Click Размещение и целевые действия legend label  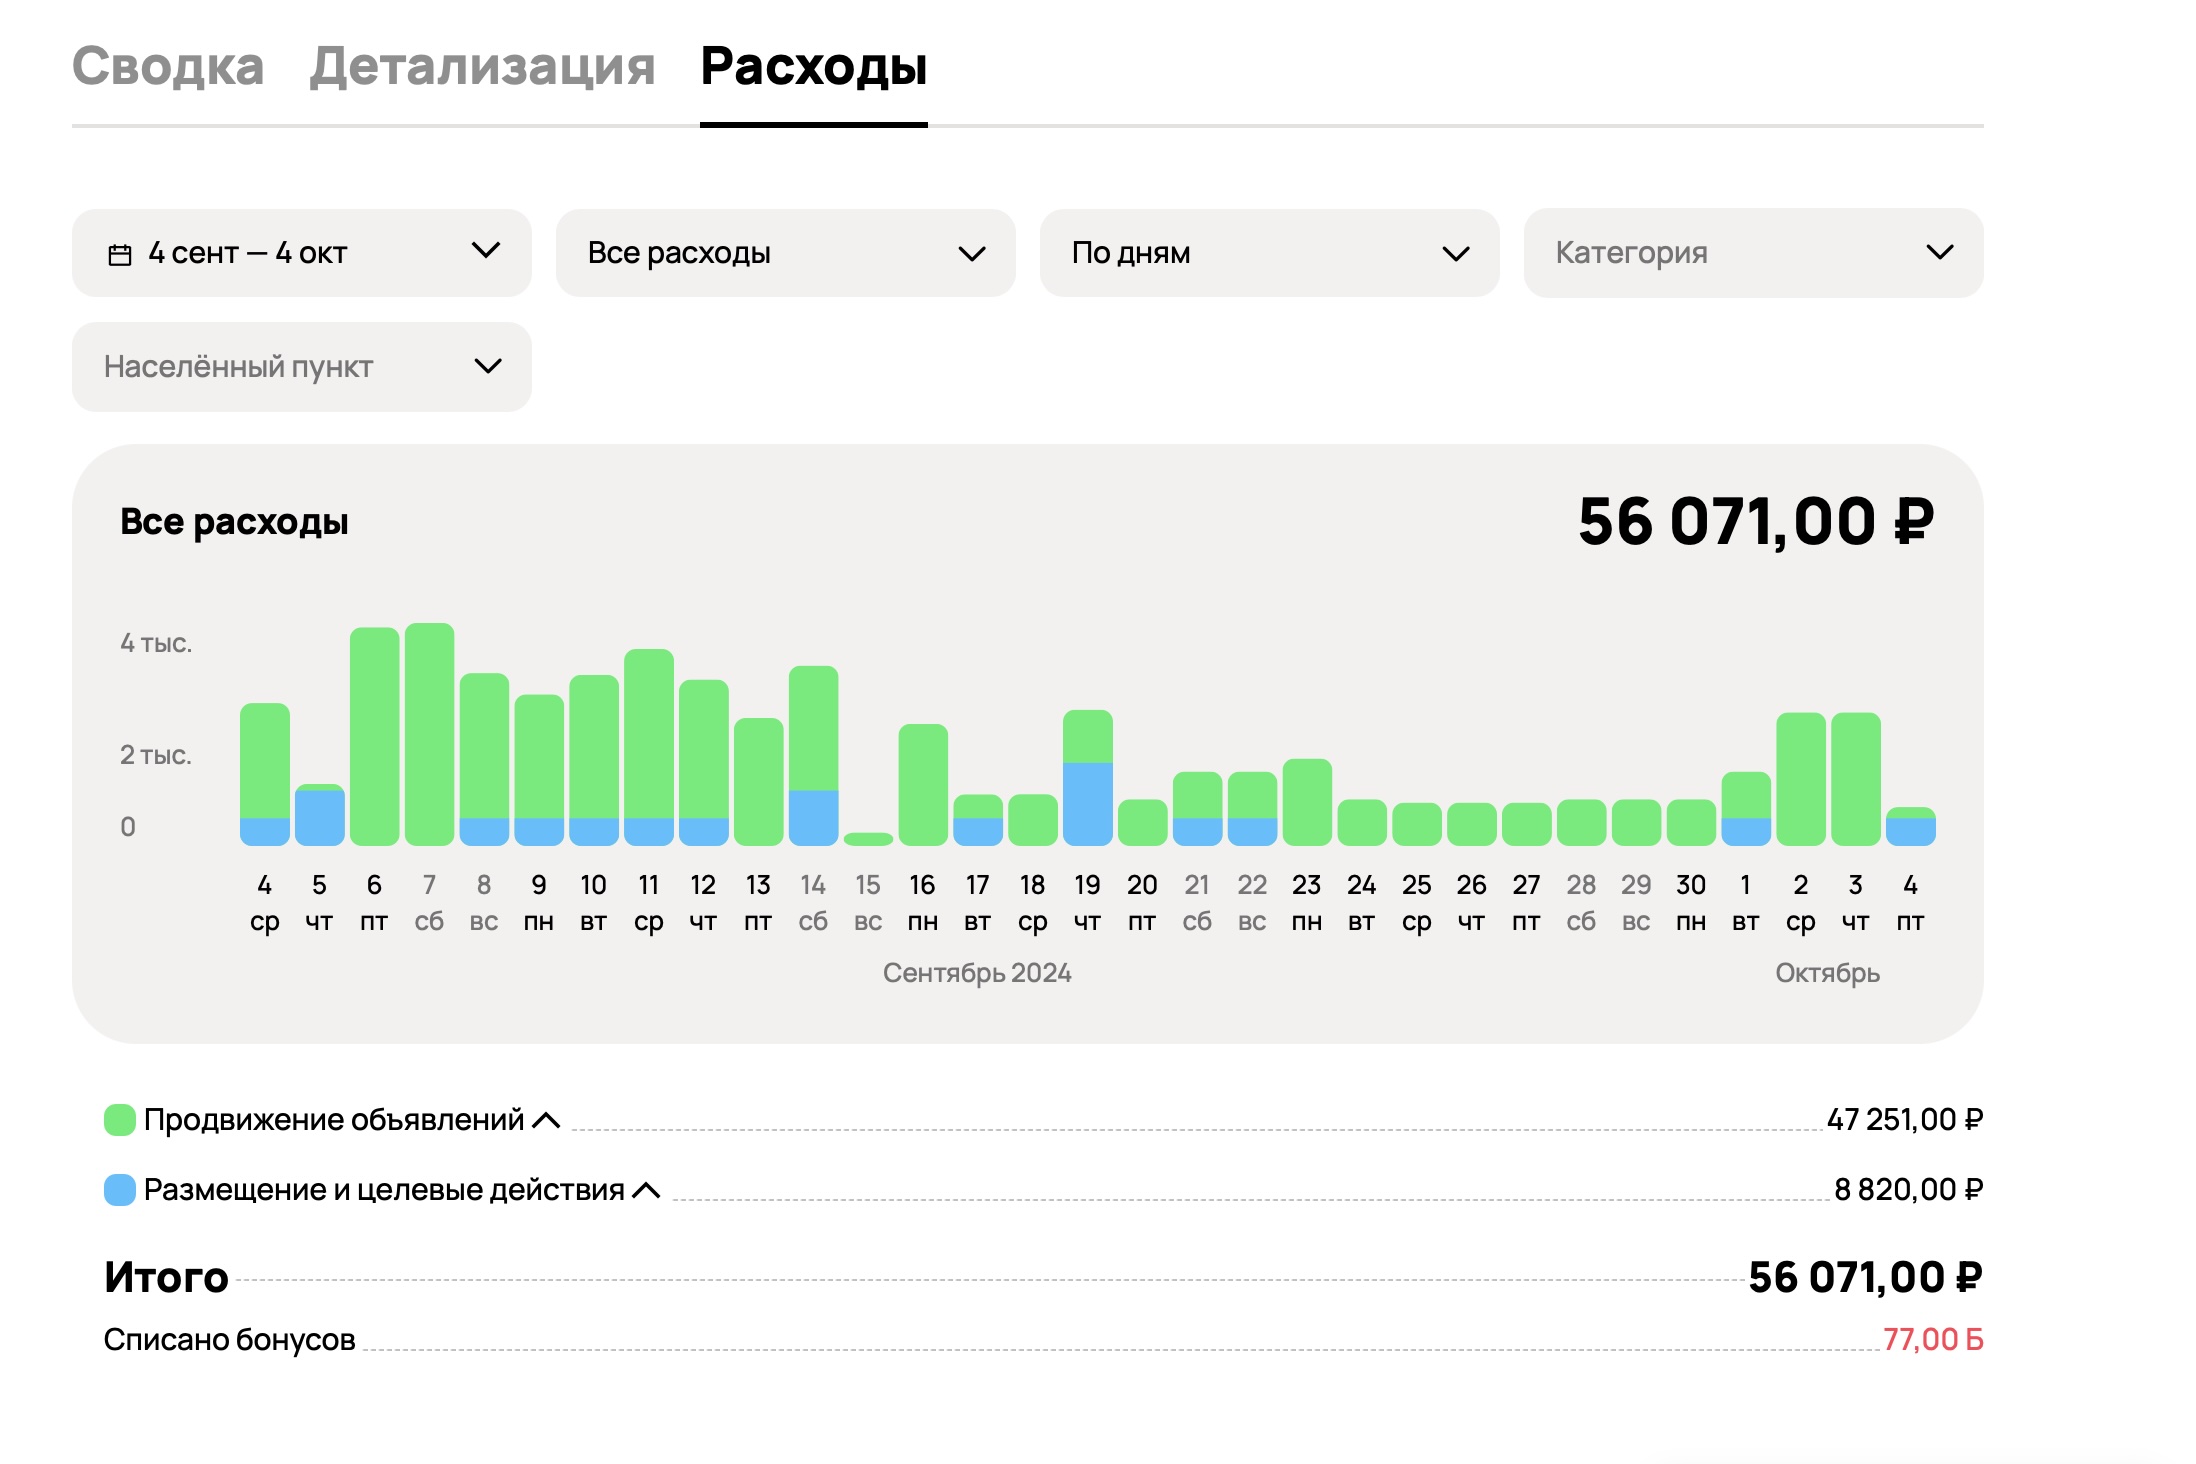coord(384,1190)
